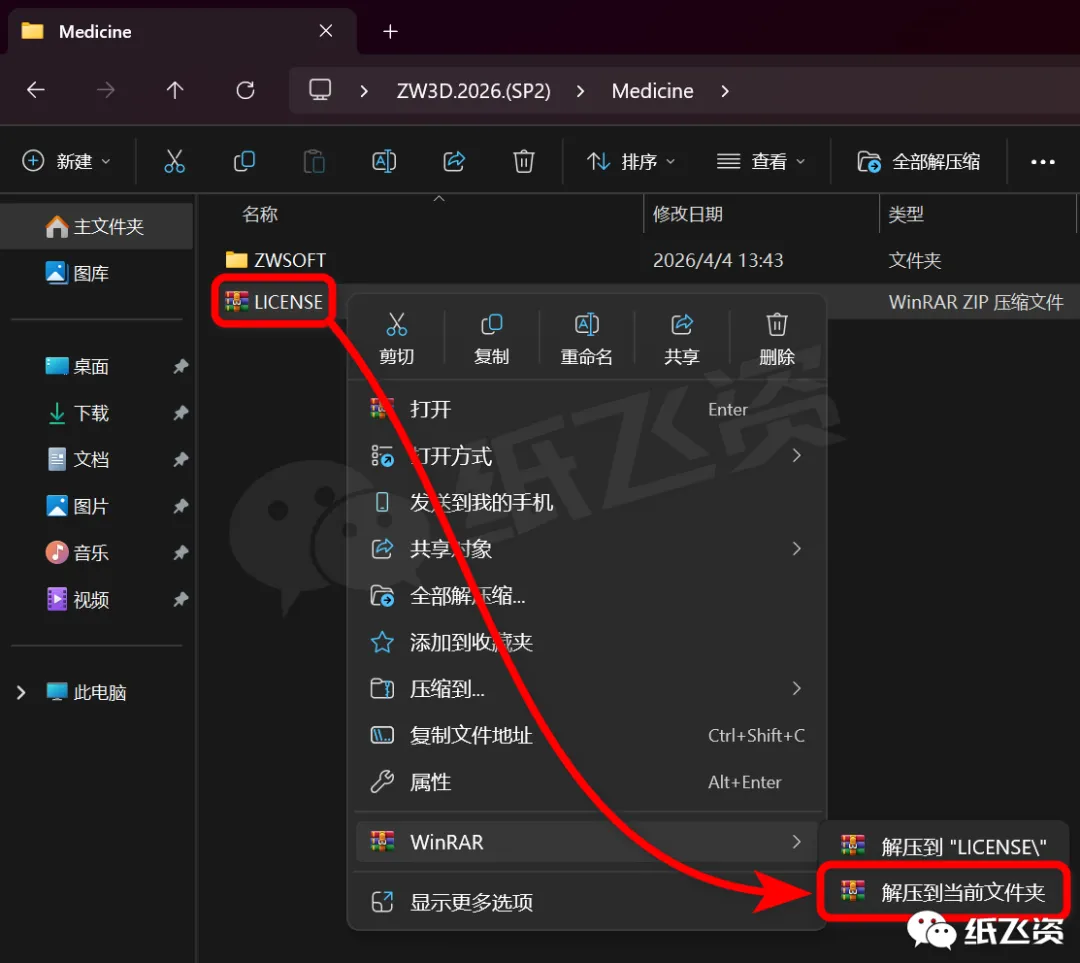Open the 新建 dropdown

pyautogui.click(x=67, y=162)
